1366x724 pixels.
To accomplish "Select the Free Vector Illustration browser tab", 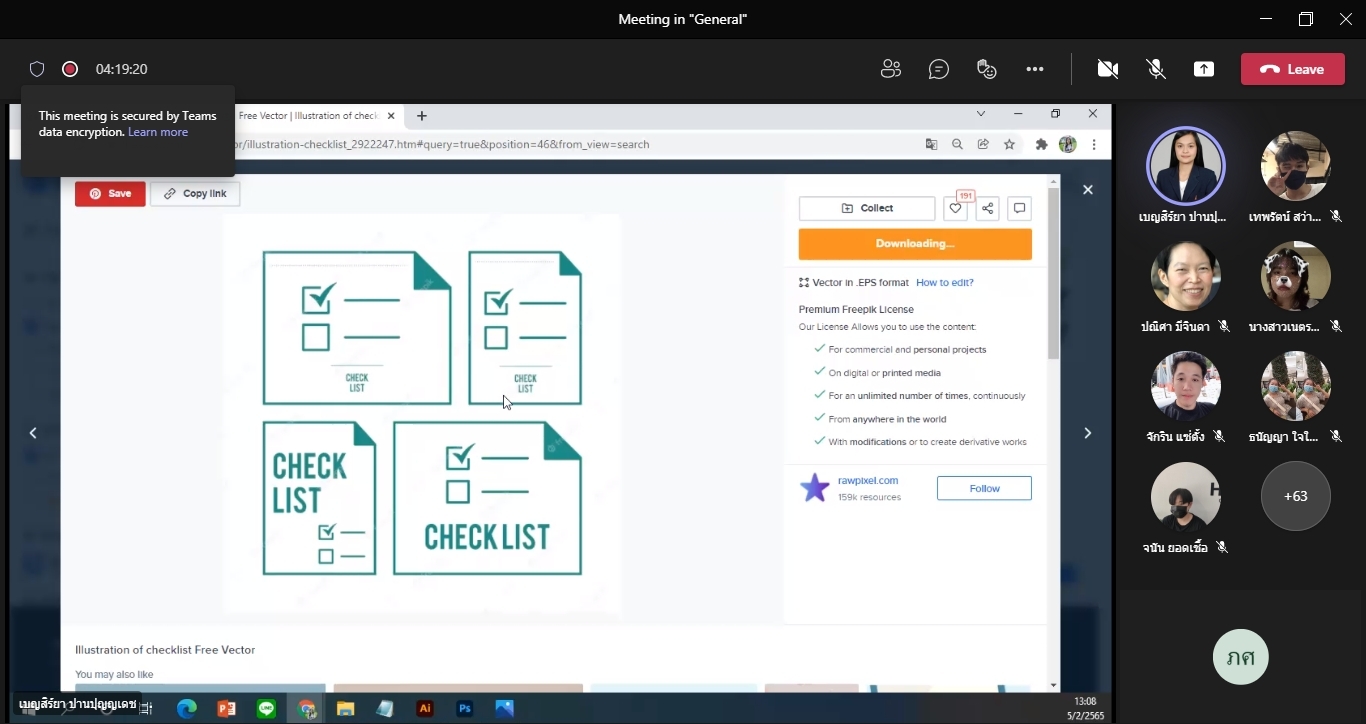I will (307, 116).
